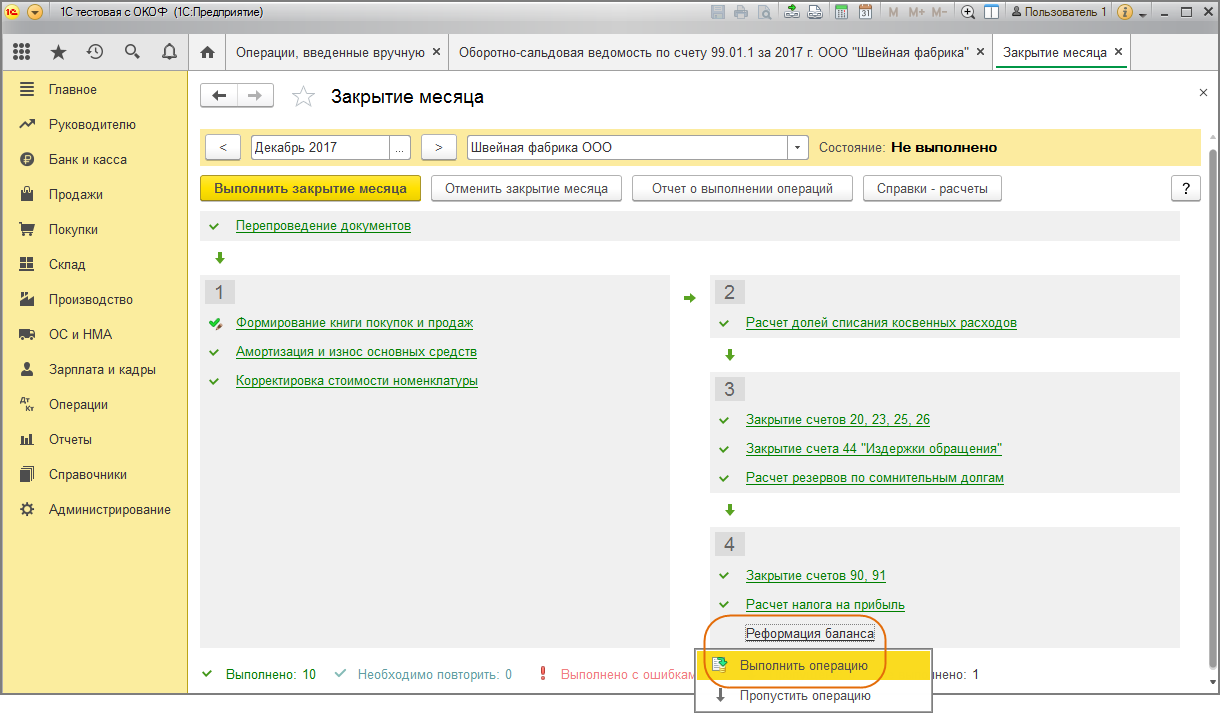Close the Операции, введенные вручную tab
This screenshot has height=716, width=1220.
click(436, 52)
